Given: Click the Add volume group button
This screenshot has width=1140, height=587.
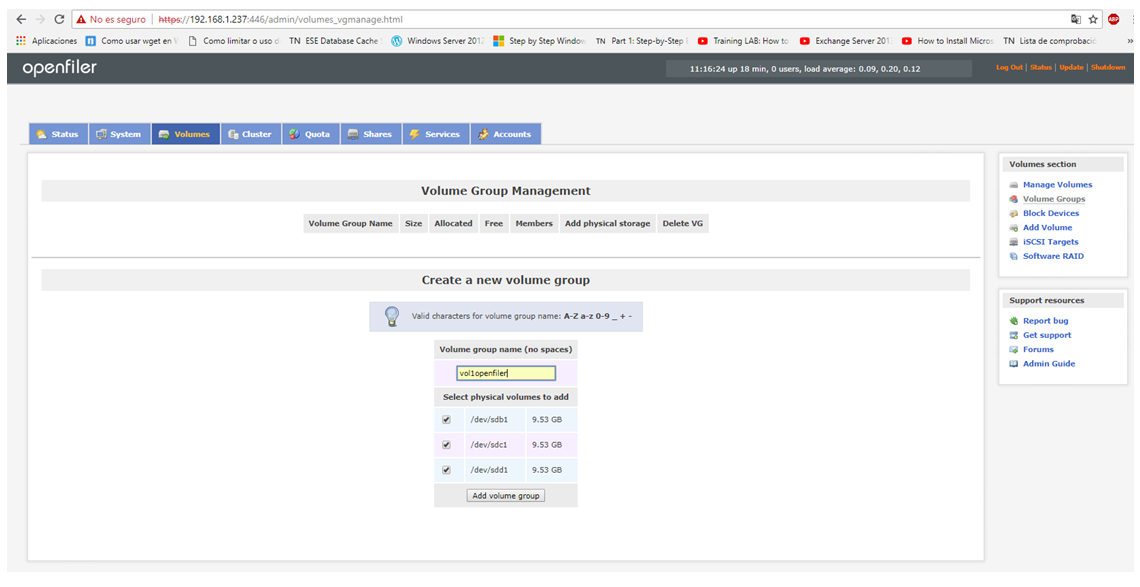Looking at the screenshot, I should pyautogui.click(x=506, y=495).
